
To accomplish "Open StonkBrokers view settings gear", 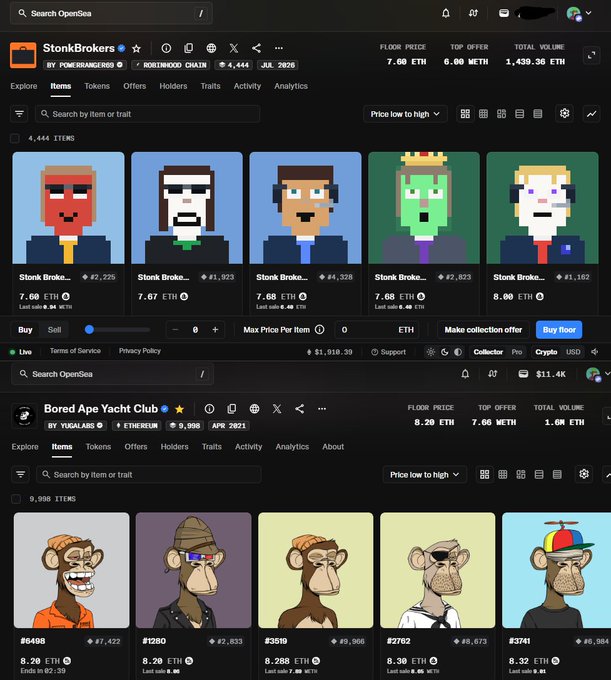I will pos(564,114).
